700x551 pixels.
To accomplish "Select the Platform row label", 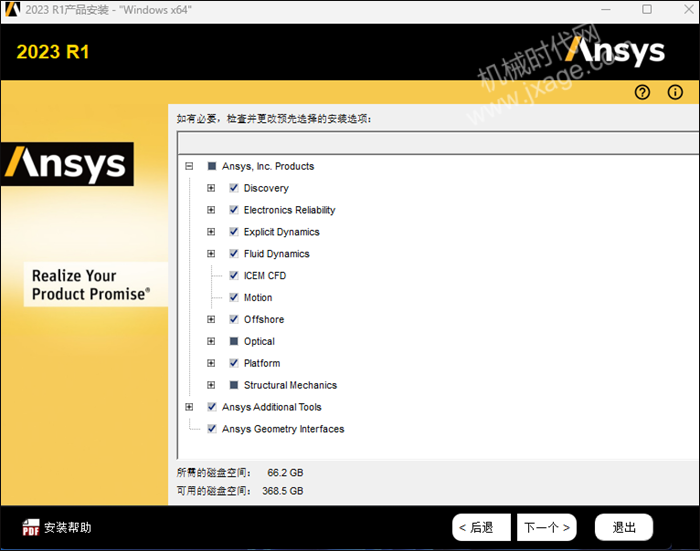I will pyautogui.click(x=262, y=363).
